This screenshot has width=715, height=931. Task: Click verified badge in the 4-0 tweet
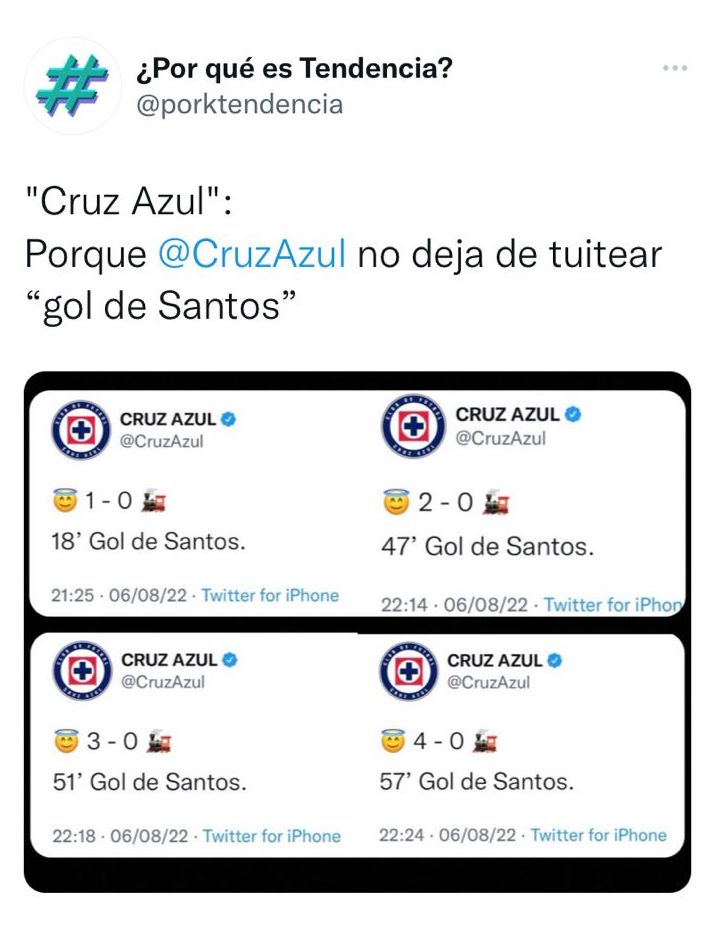coord(556,660)
